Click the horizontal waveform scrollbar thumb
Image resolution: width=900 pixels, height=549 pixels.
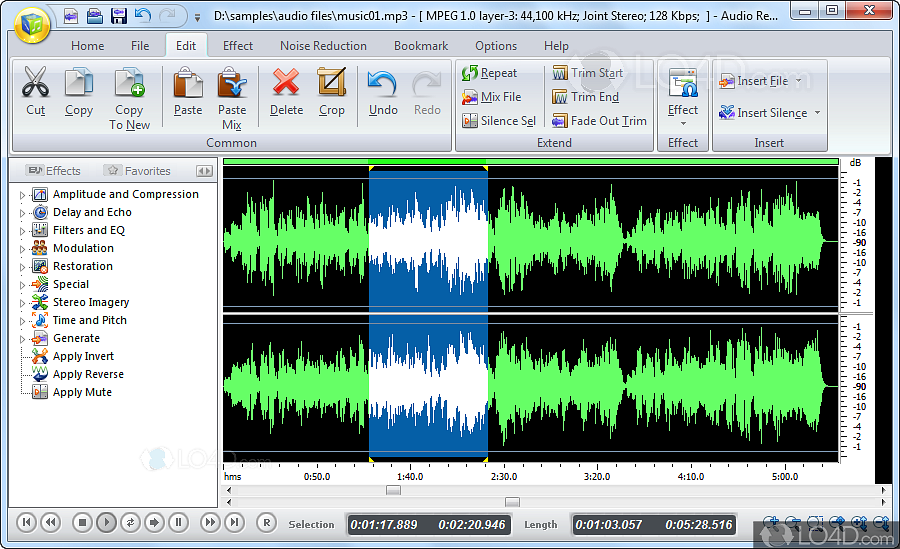pyautogui.click(x=393, y=490)
